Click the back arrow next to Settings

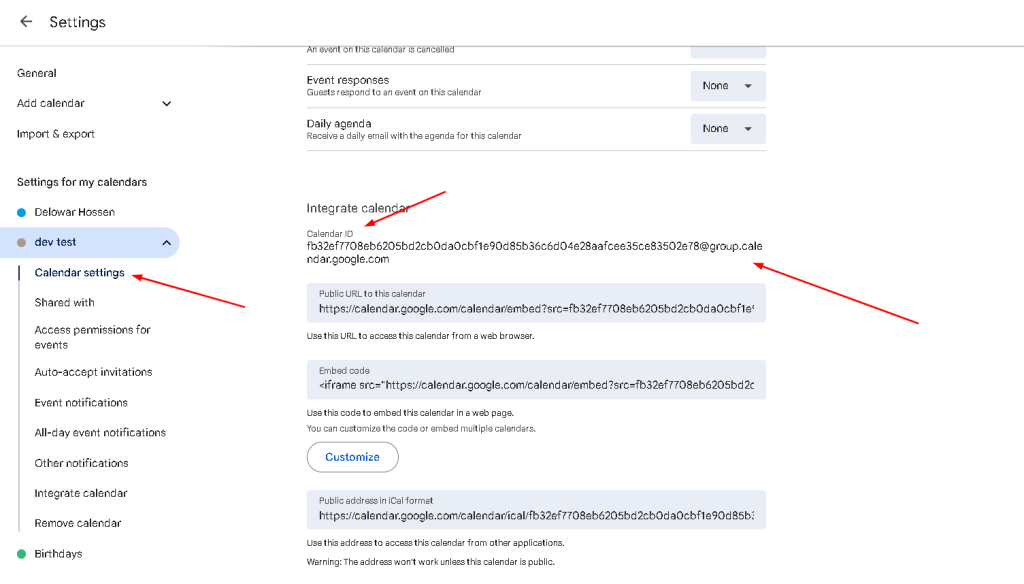point(26,22)
